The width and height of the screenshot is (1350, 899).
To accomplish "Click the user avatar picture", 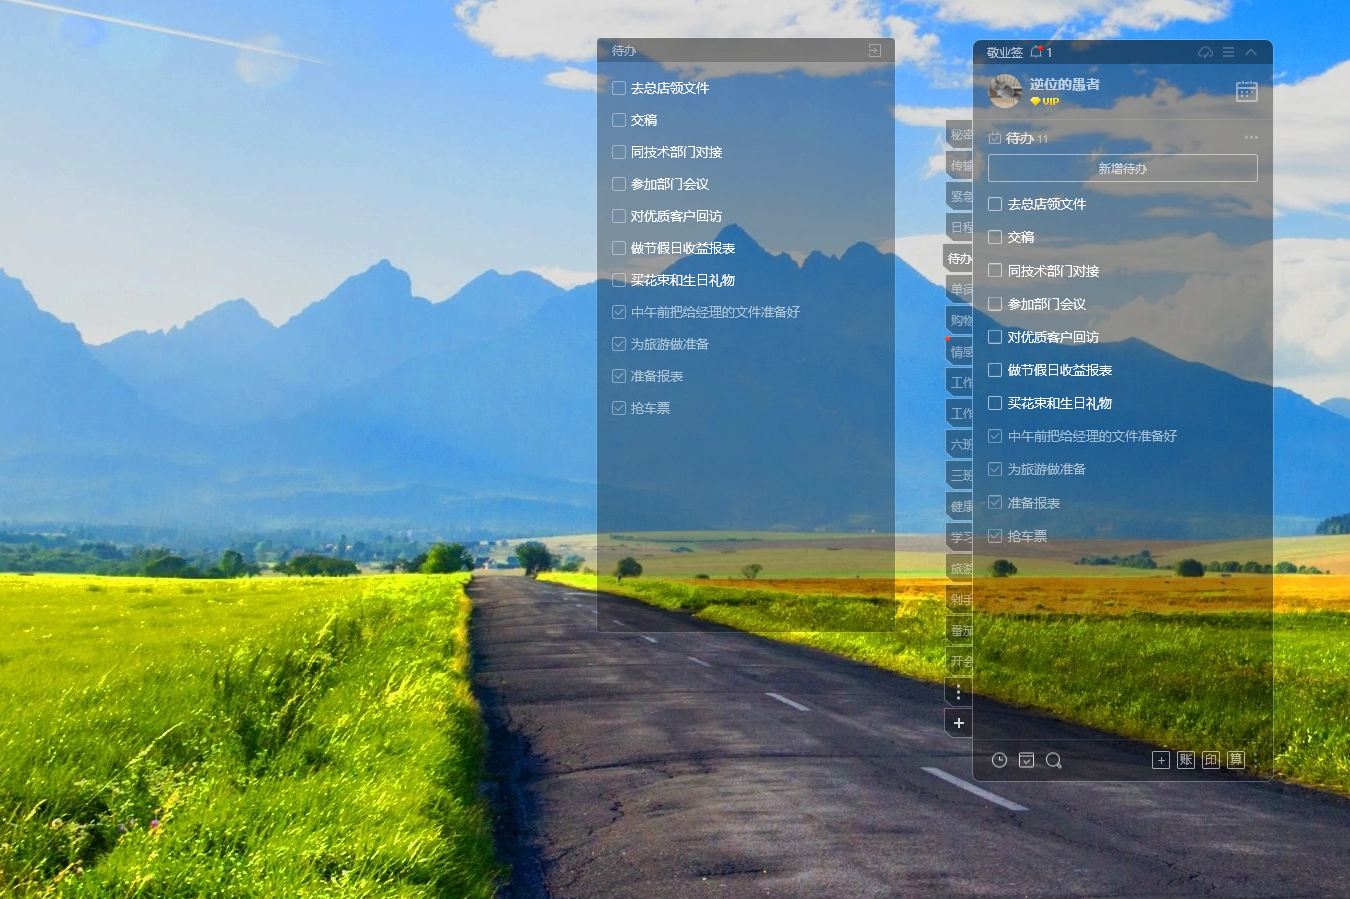I will (x=1005, y=91).
